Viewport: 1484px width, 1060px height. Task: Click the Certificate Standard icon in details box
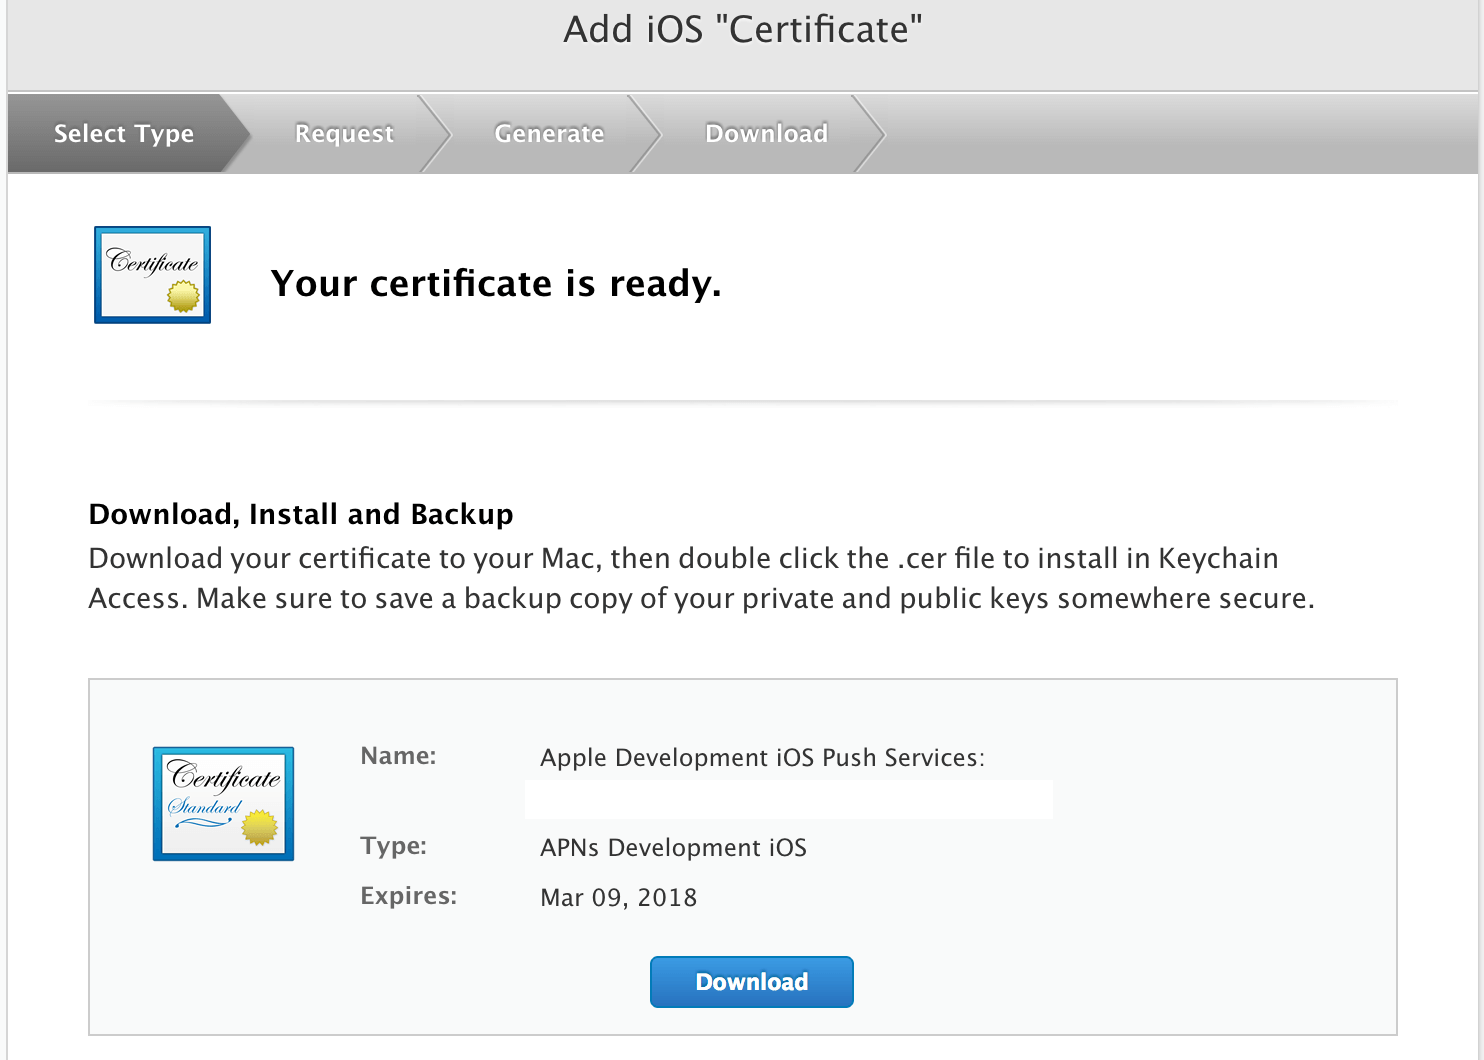[223, 803]
